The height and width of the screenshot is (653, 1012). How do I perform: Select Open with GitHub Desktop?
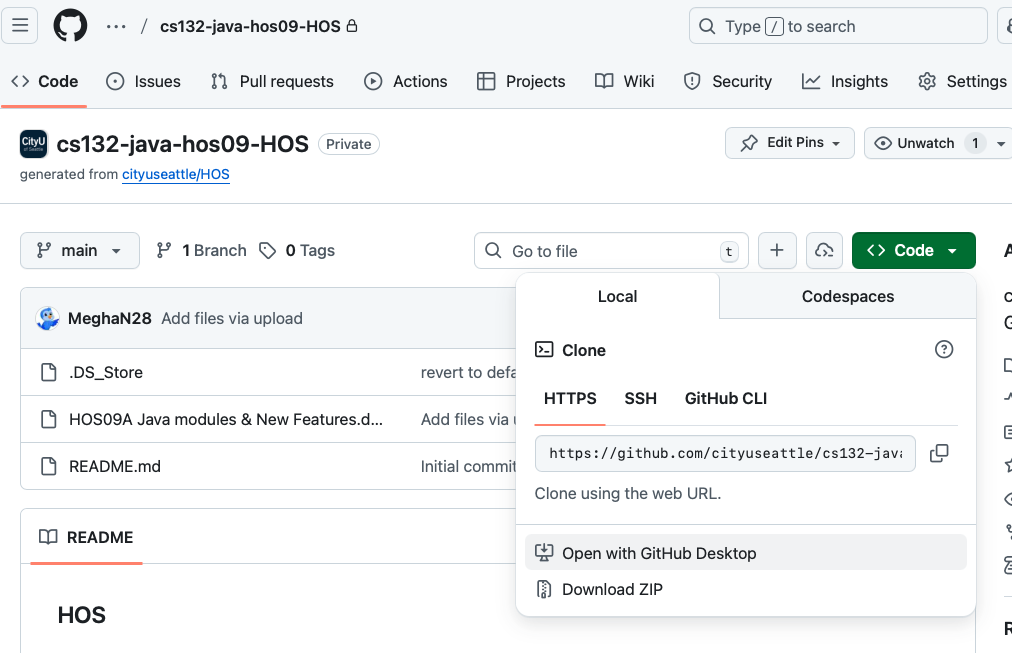[x=657, y=552]
